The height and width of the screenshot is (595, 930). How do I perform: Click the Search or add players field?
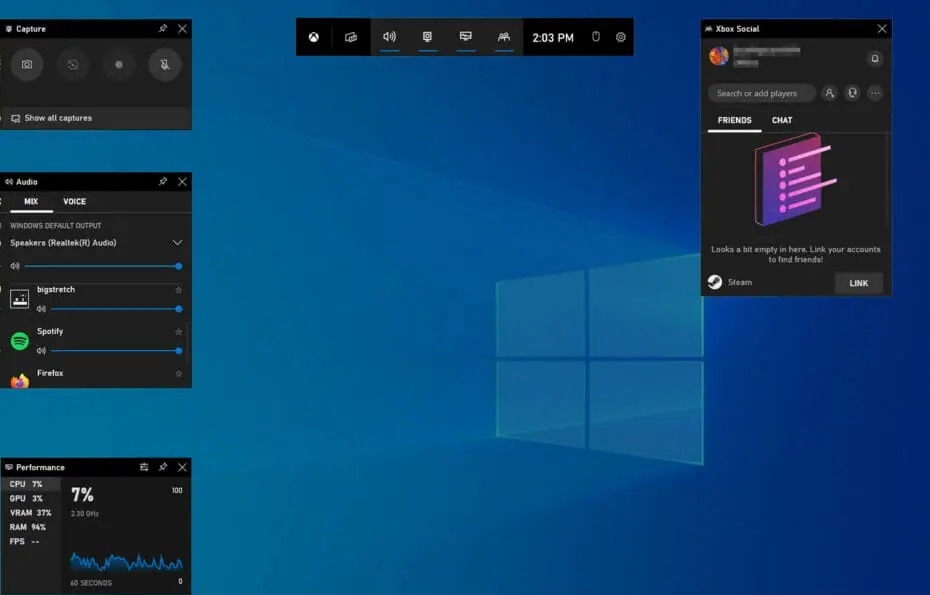(762, 93)
